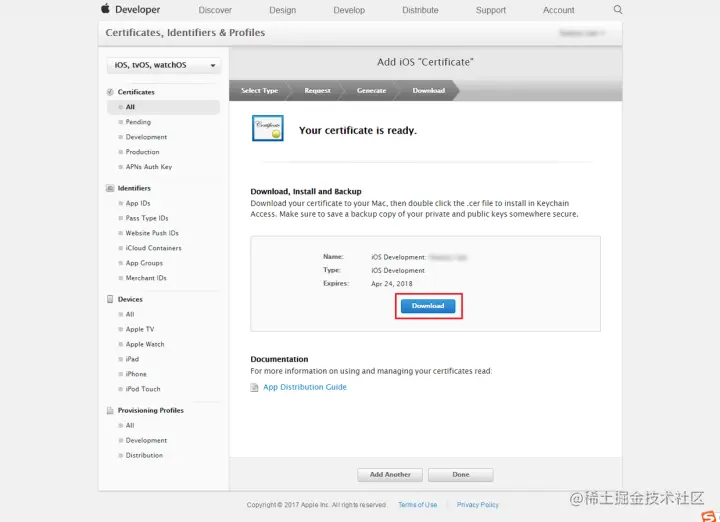The width and height of the screenshot is (720, 522).
Task: Open the Terms of Use link
Action: pyautogui.click(x=417, y=505)
